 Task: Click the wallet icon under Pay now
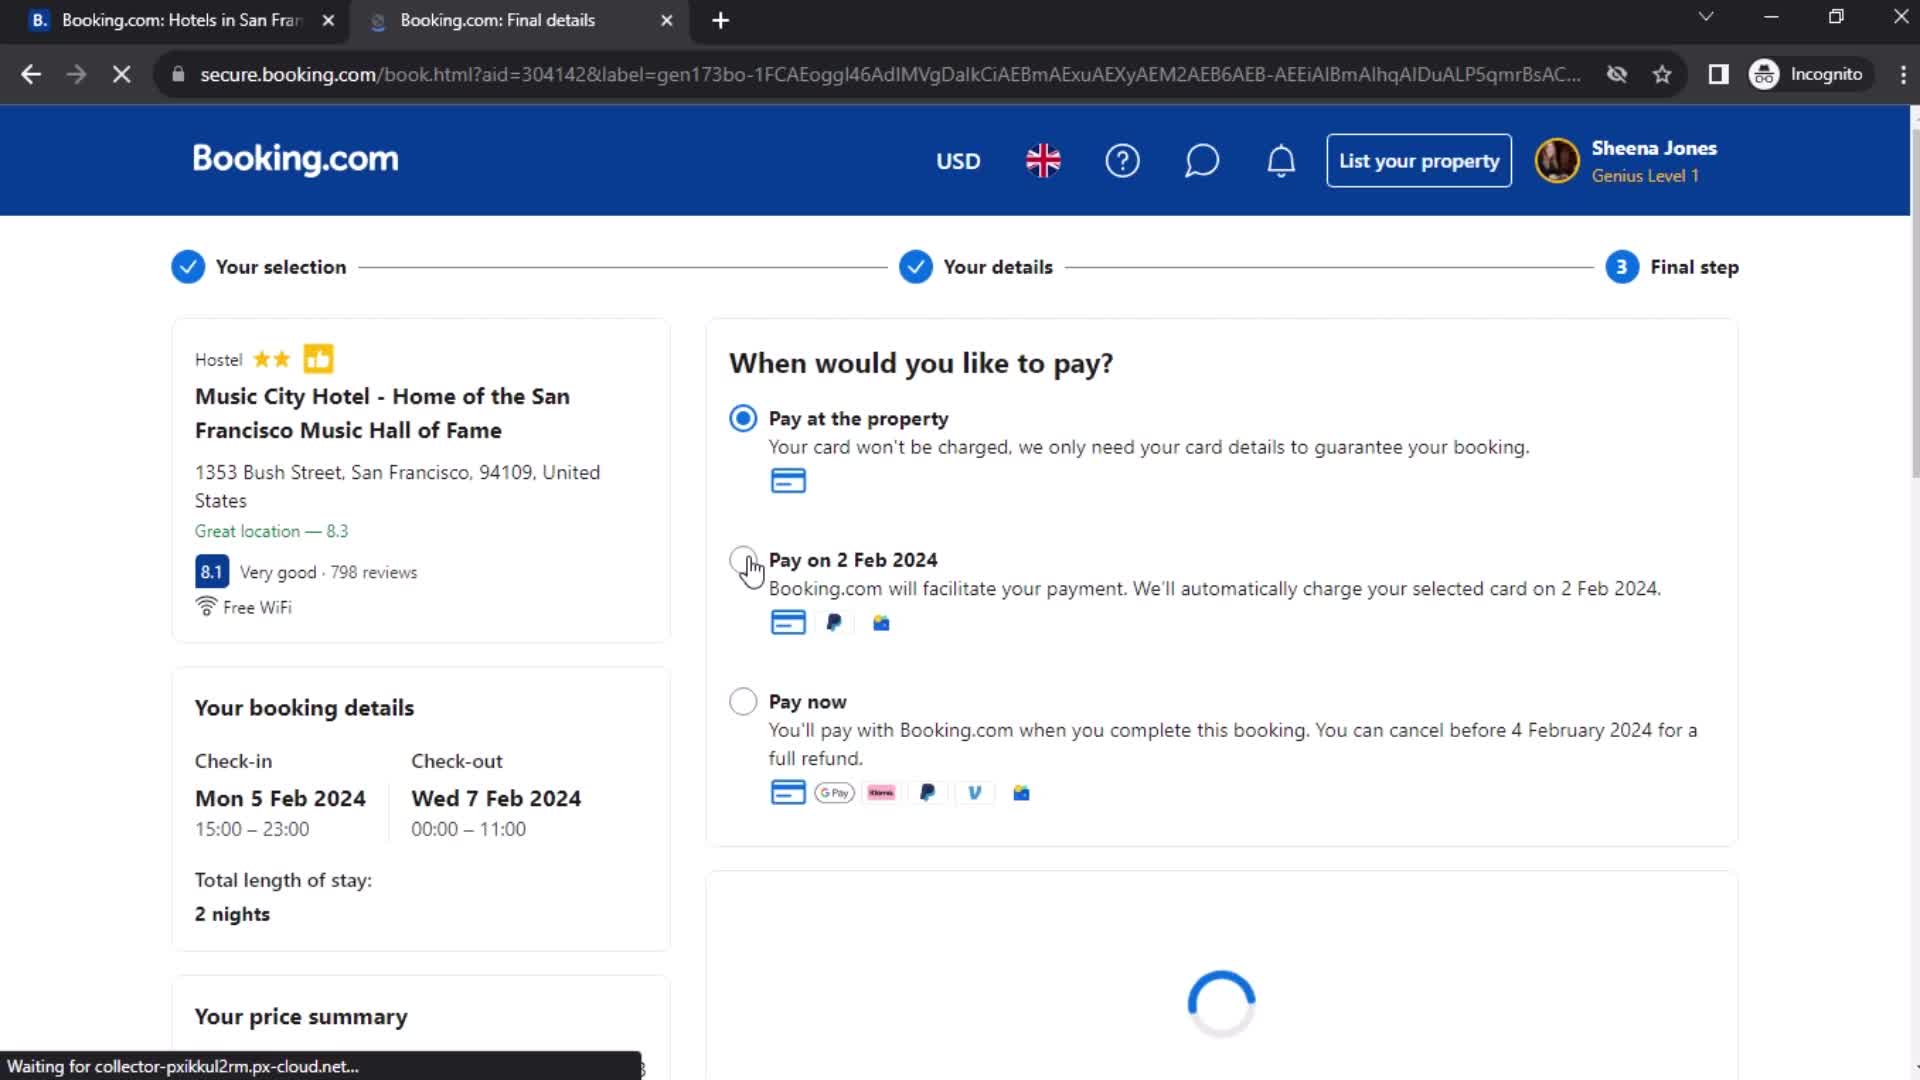coord(1021,793)
